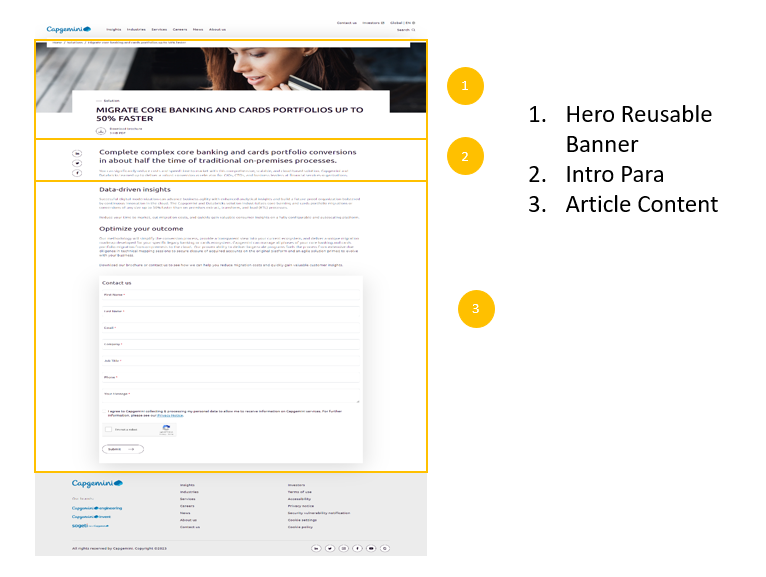Click the Capgemini logo in the header
This screenshot has width=766, height=577.
point(69,30)
